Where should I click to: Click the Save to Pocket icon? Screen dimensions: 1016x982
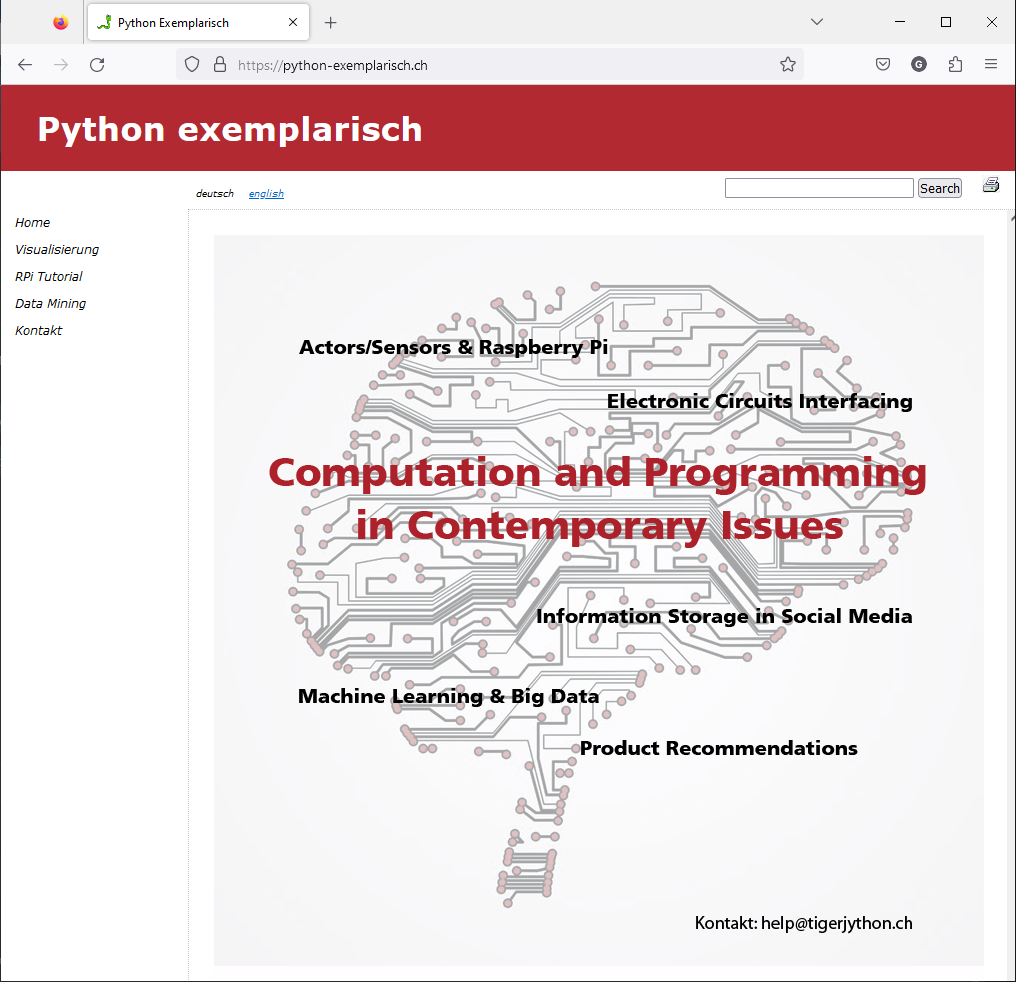tap(883, 64)
